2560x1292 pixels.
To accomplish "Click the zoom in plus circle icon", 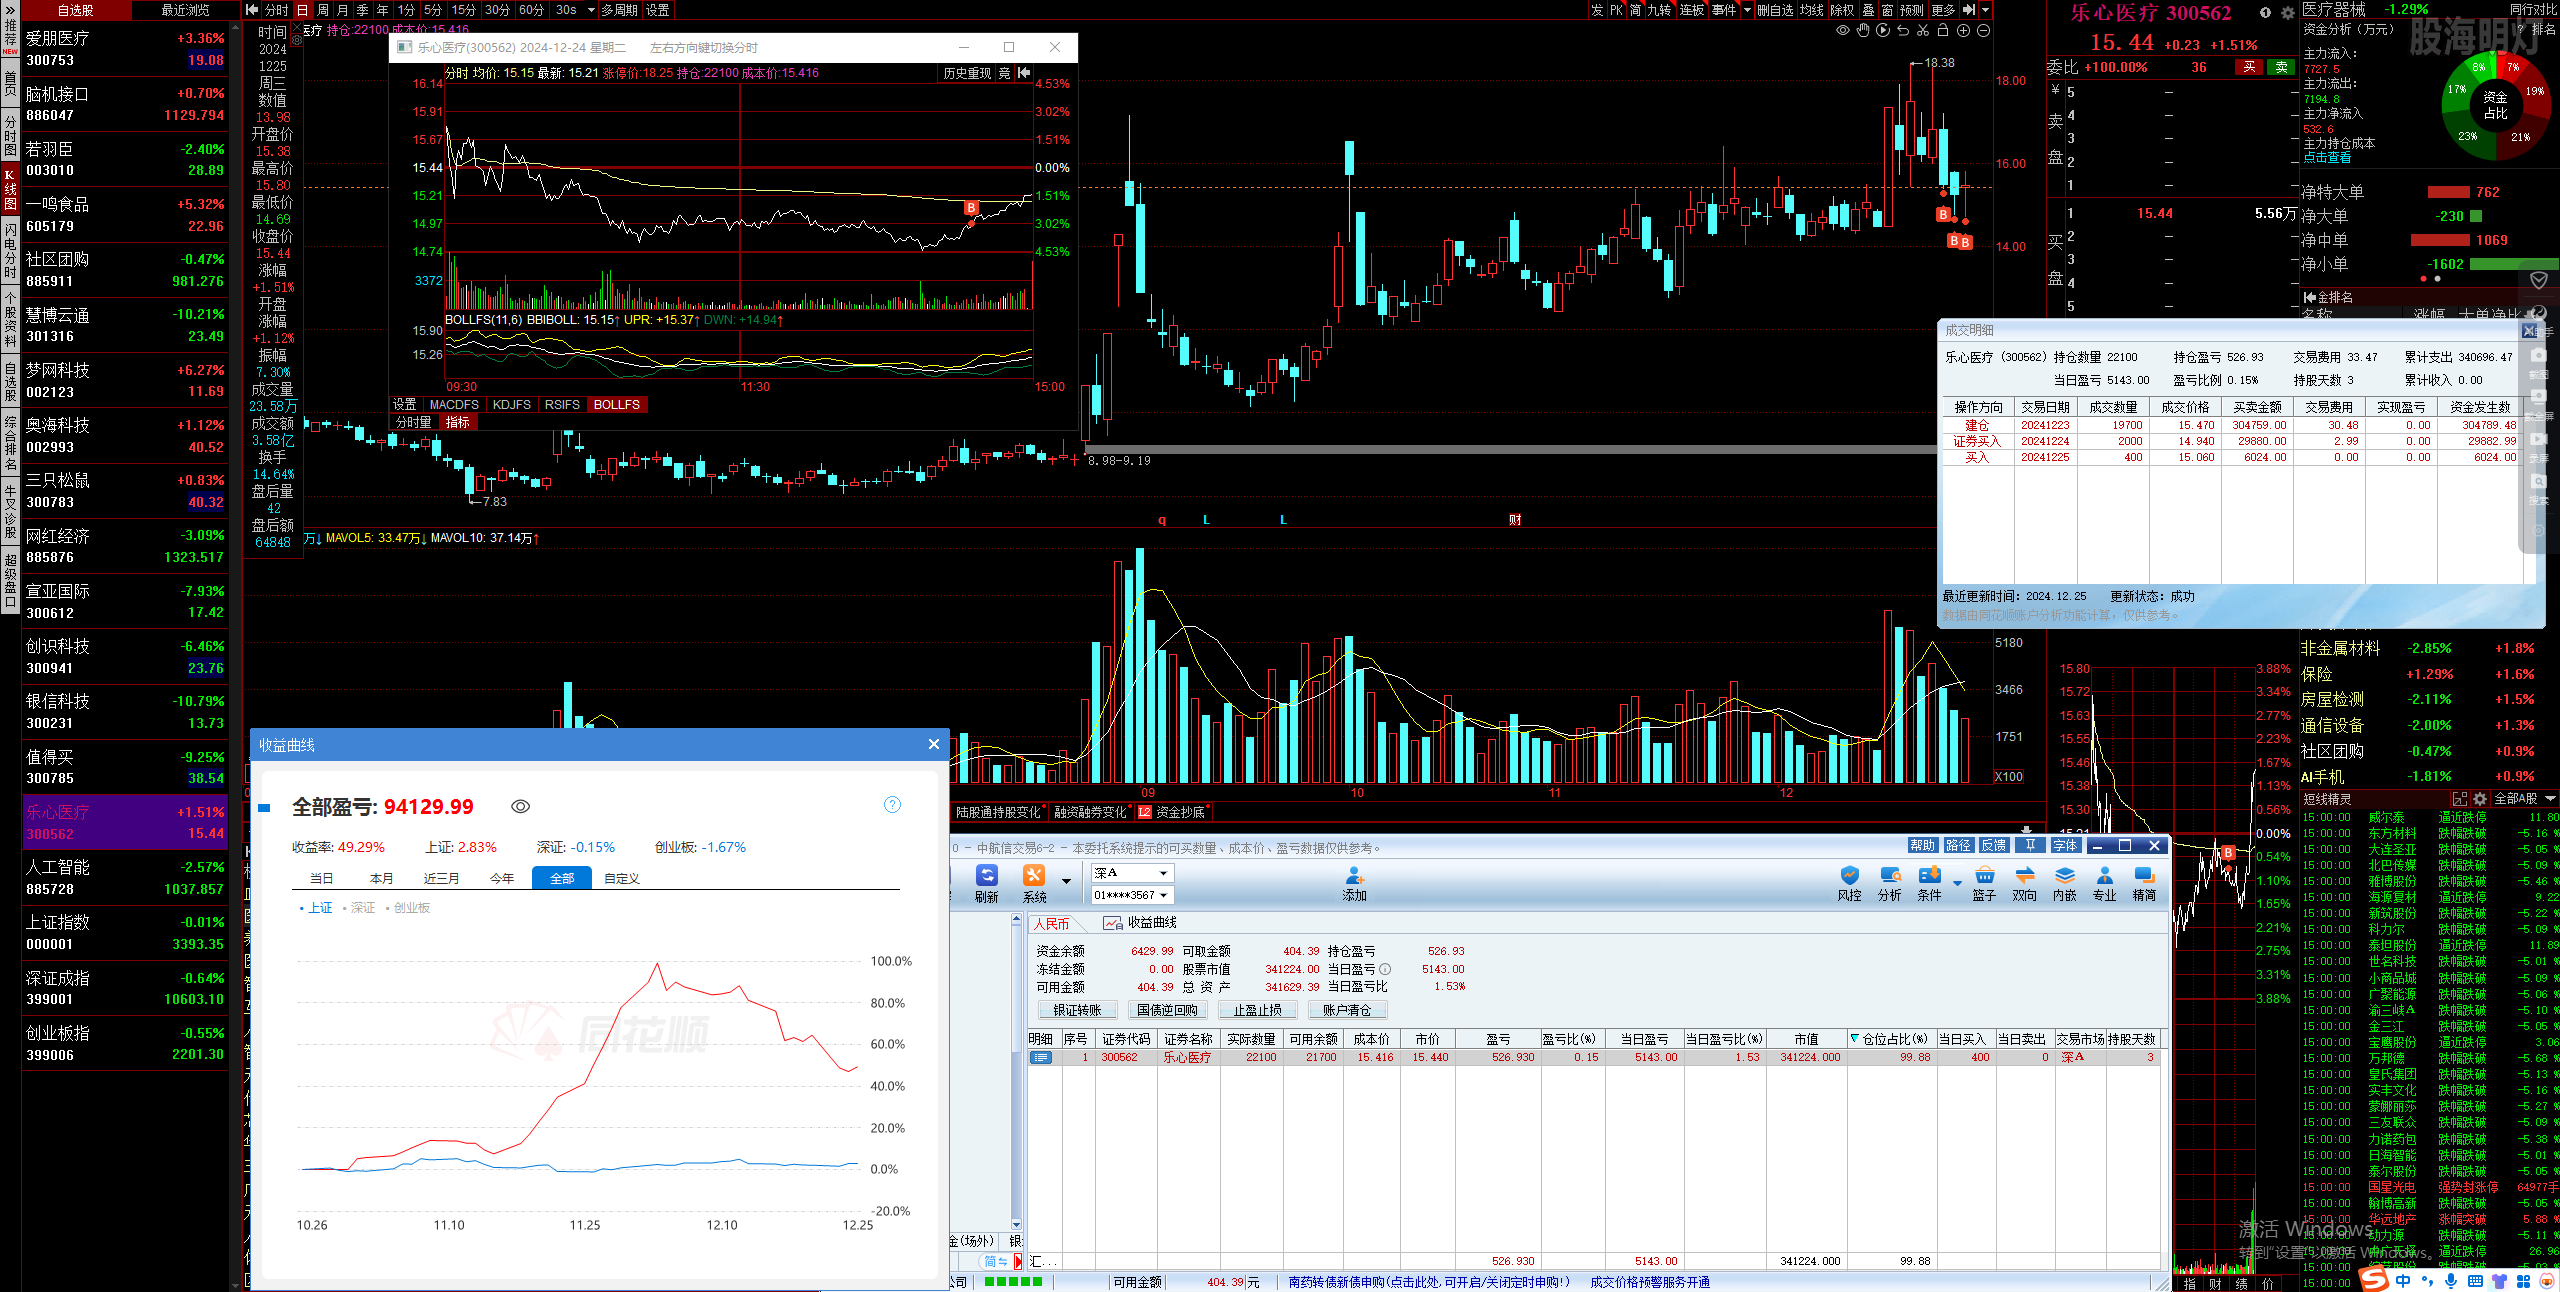I will click(1963, 31).
